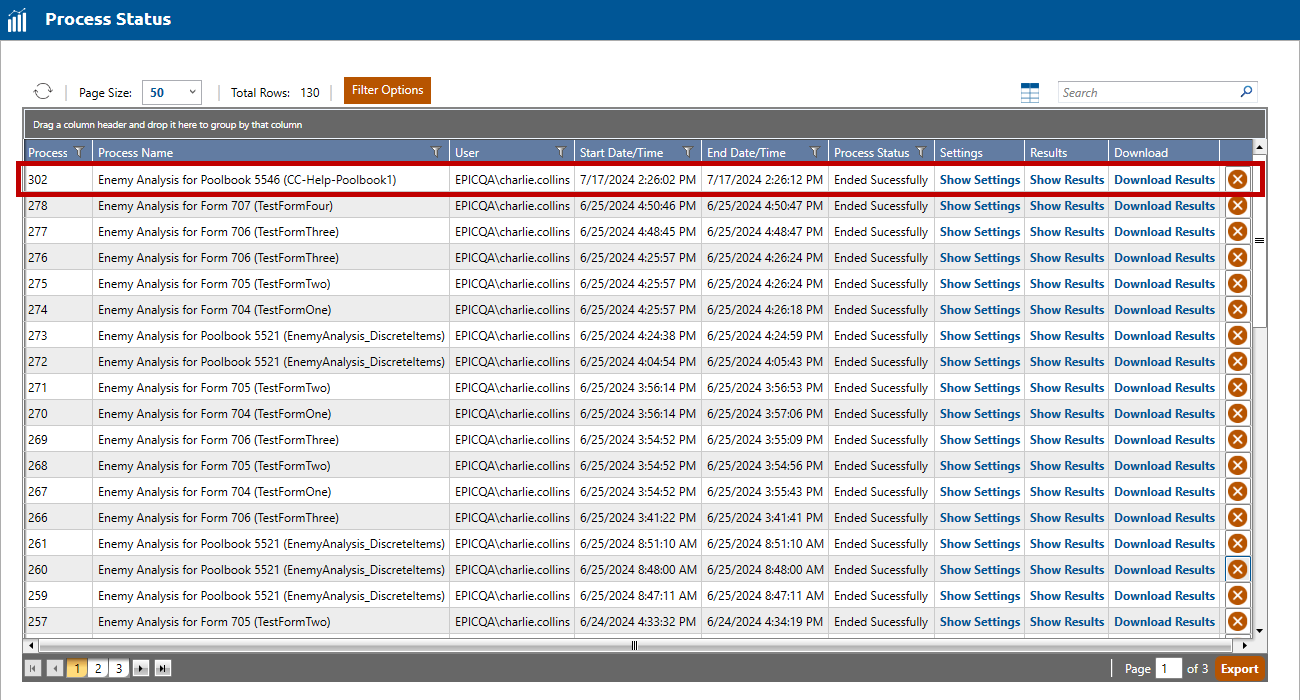The height and width of the screenshot is (700, 1300).
Task: Click the orange delete icon for process 302
Action: pyautogui.click(x=1237, y=180)
